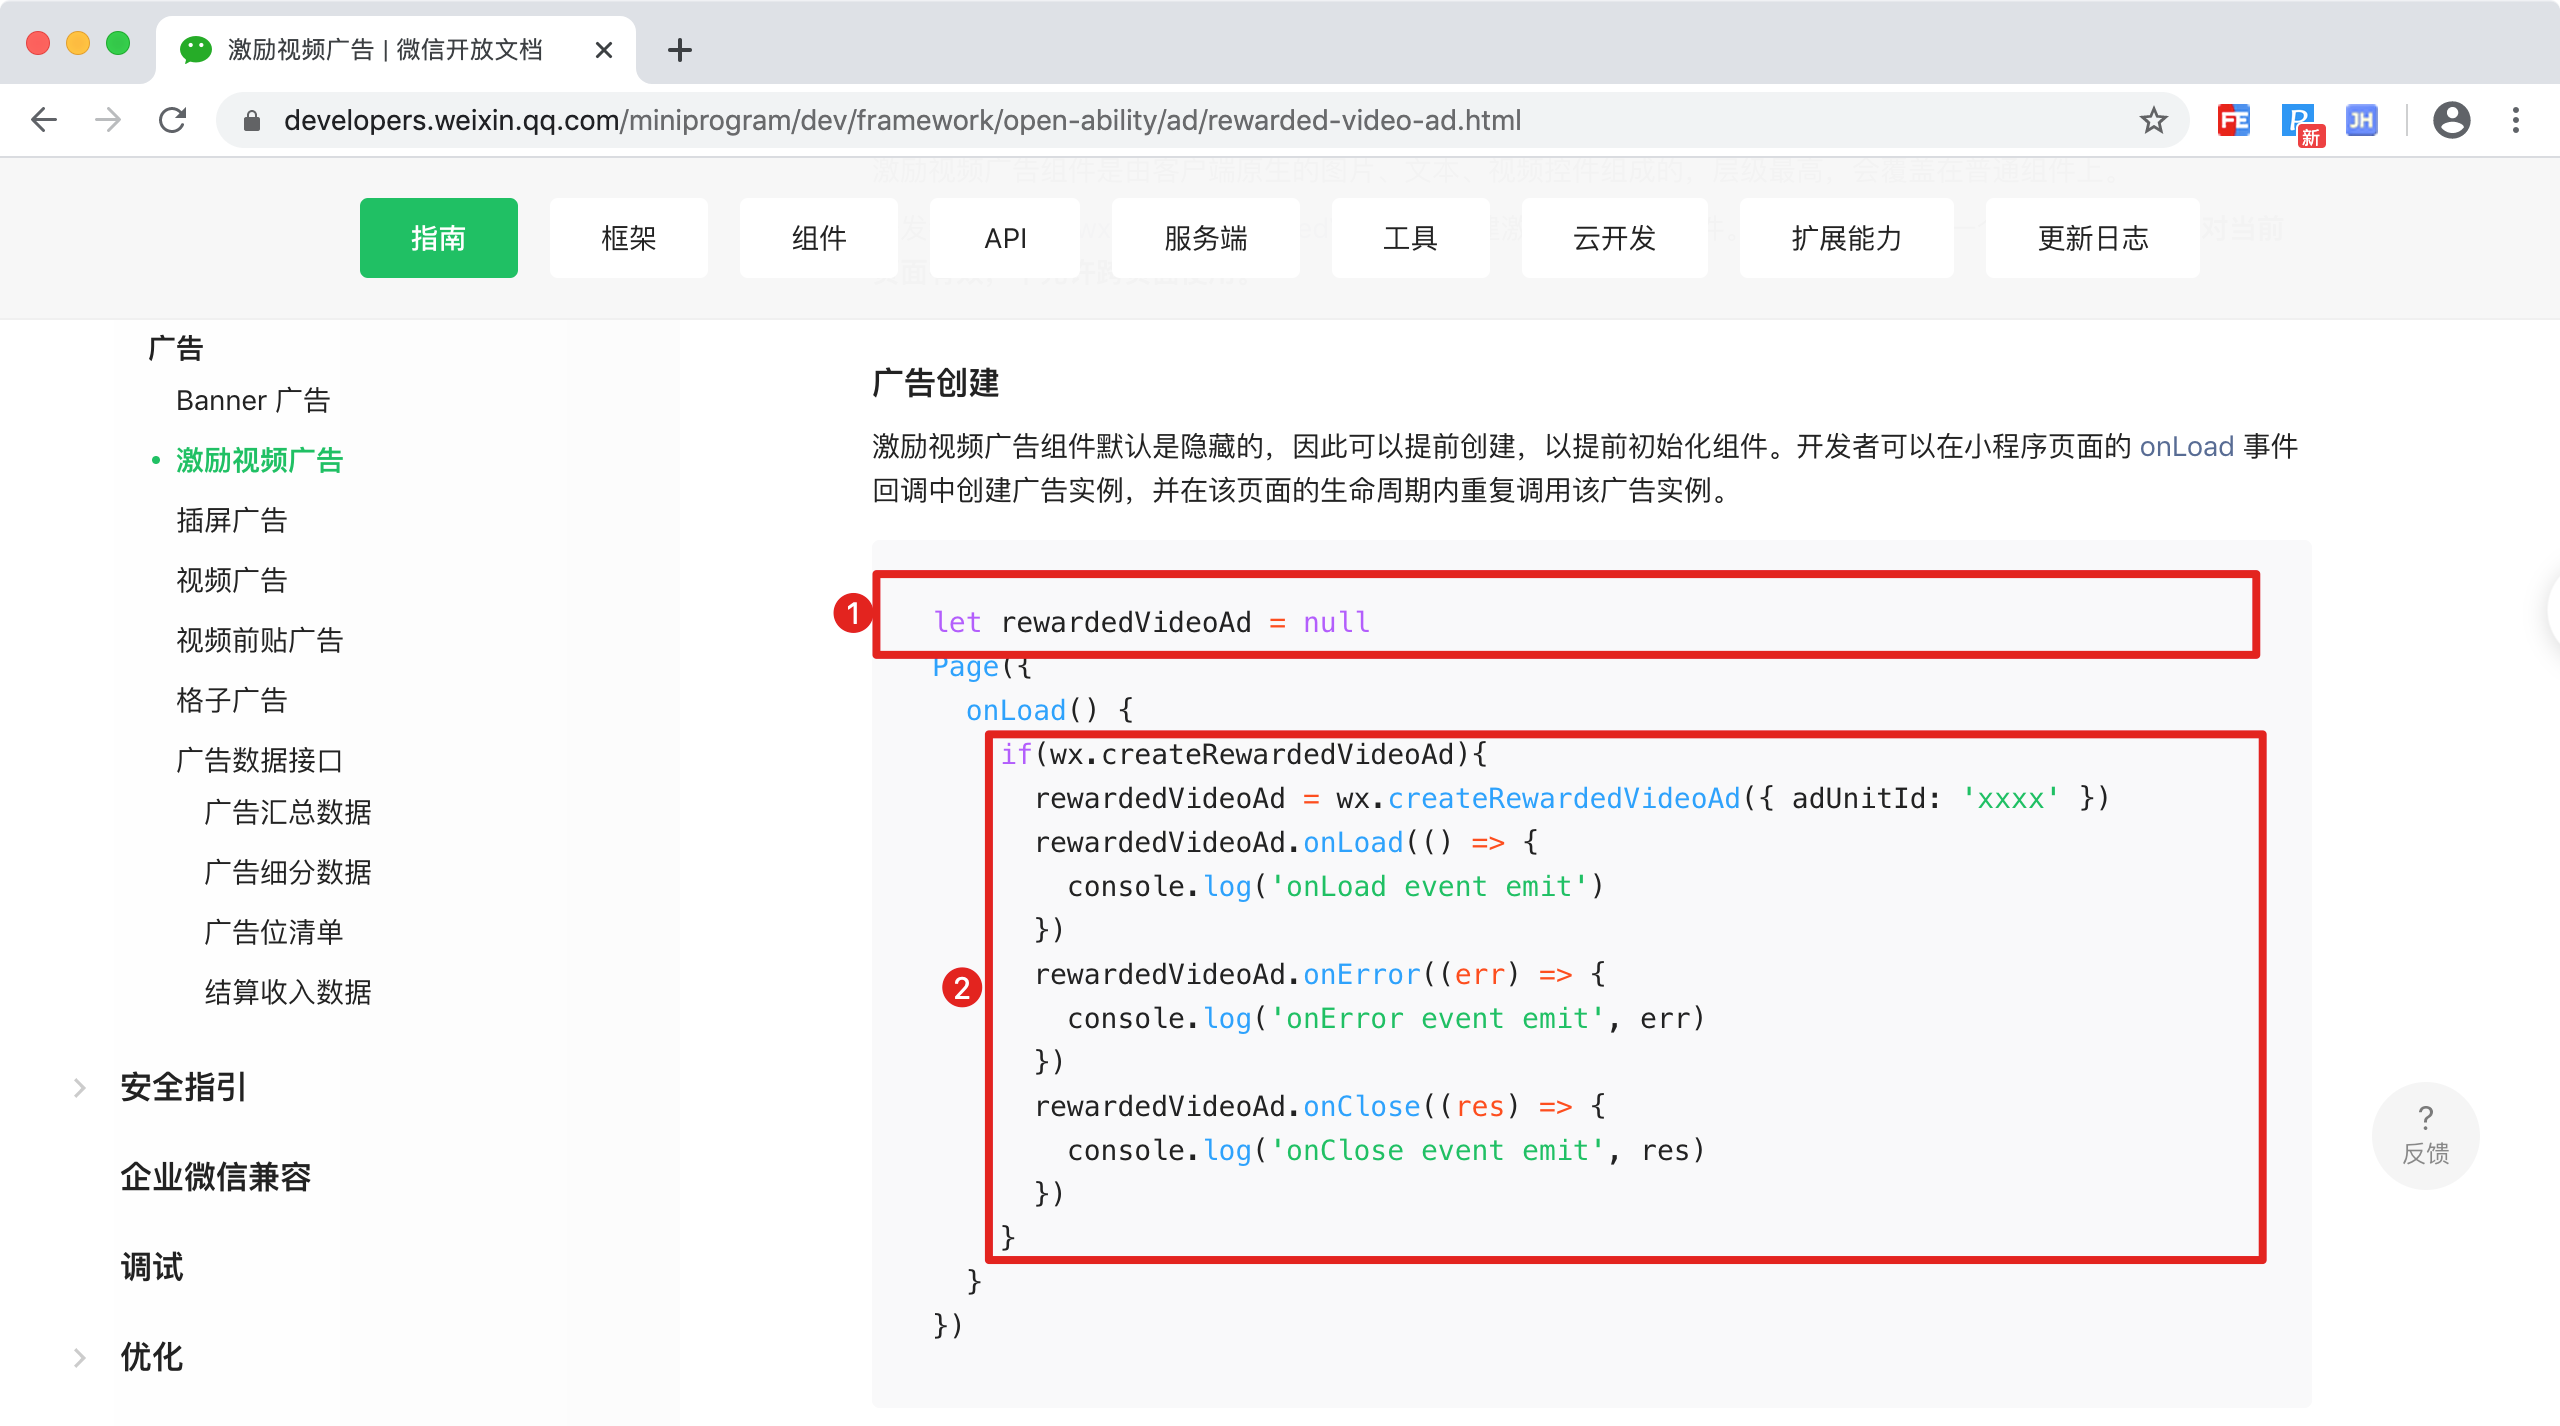
Task: Open the onLoad link in paragraph
Action: click(2186, 446)
